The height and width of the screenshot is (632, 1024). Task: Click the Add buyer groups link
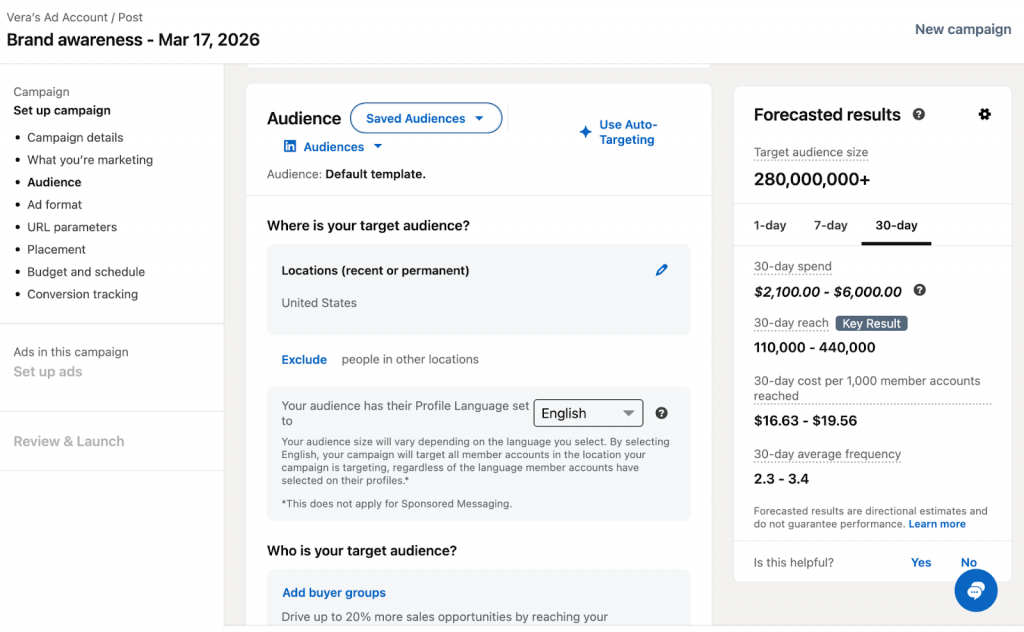(334, 593)
